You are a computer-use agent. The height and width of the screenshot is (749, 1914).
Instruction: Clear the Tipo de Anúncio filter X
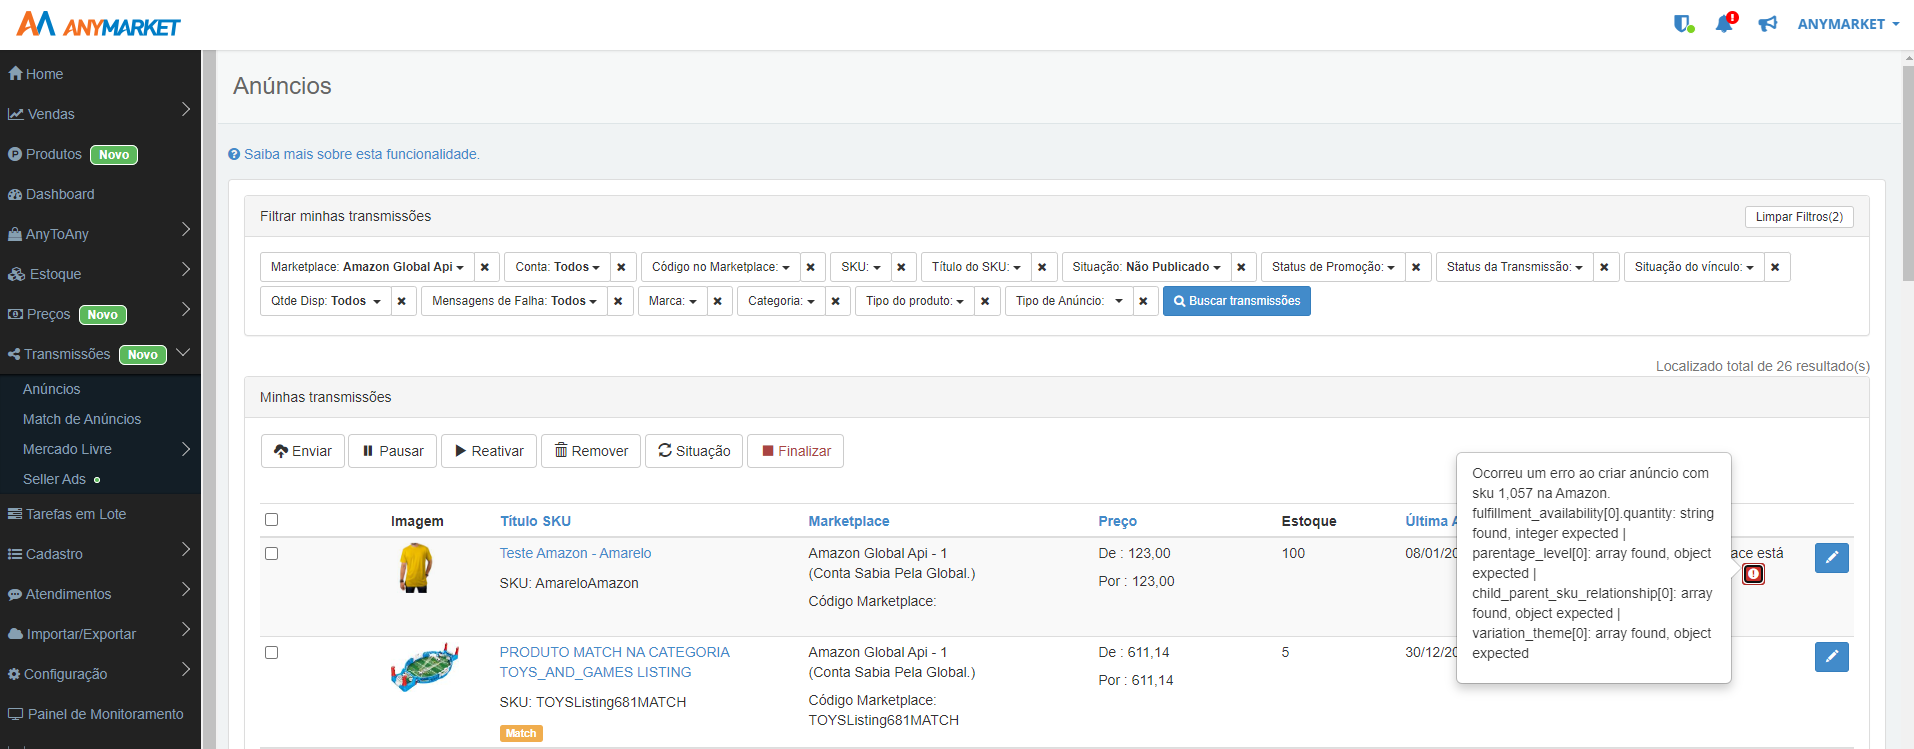pyautogui.click(x=1143, y=301)
